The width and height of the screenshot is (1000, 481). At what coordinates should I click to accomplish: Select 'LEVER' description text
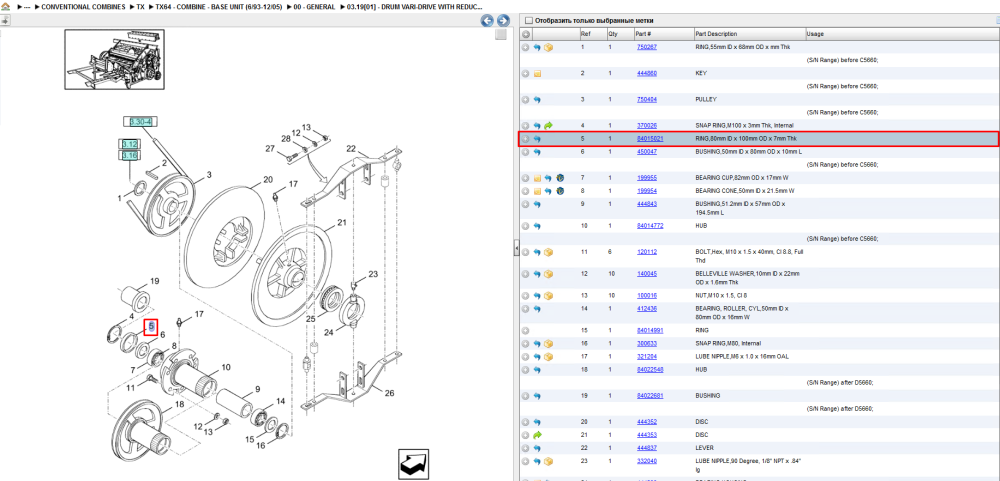[x=704, y=448]
